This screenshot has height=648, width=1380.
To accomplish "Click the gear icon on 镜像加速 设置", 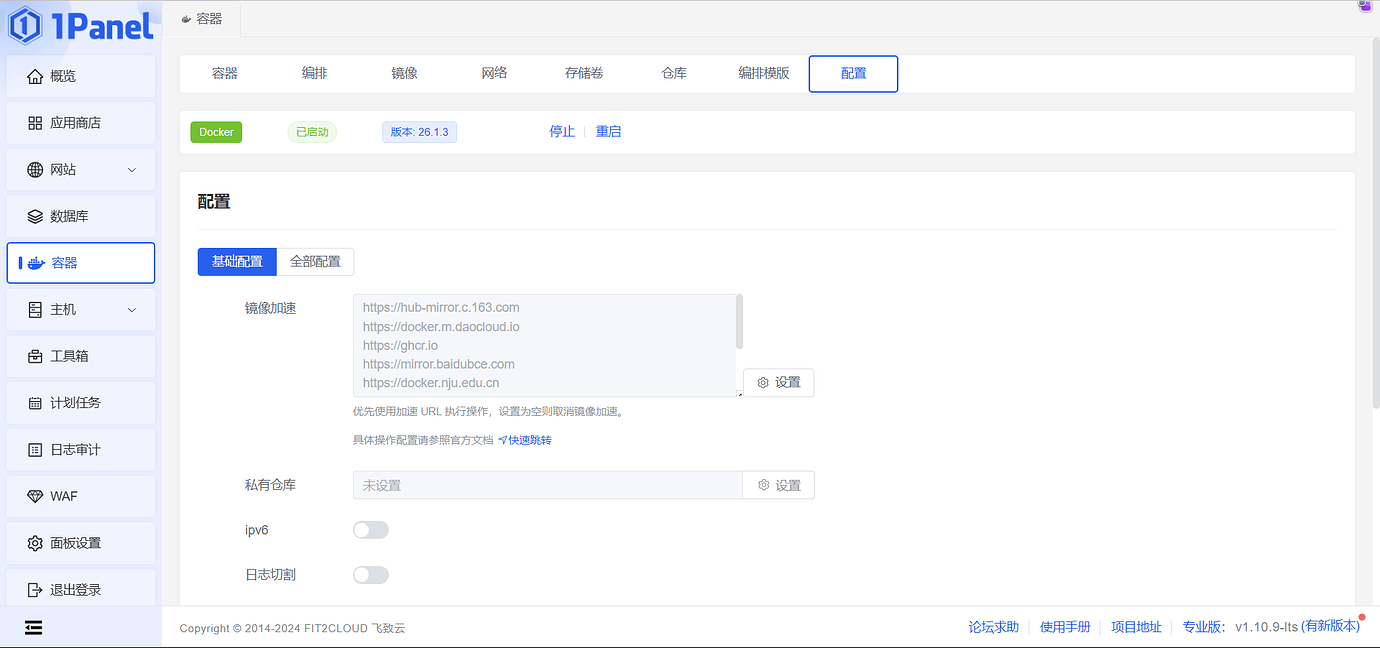I will pyautogui.click(x=763, y=383).
